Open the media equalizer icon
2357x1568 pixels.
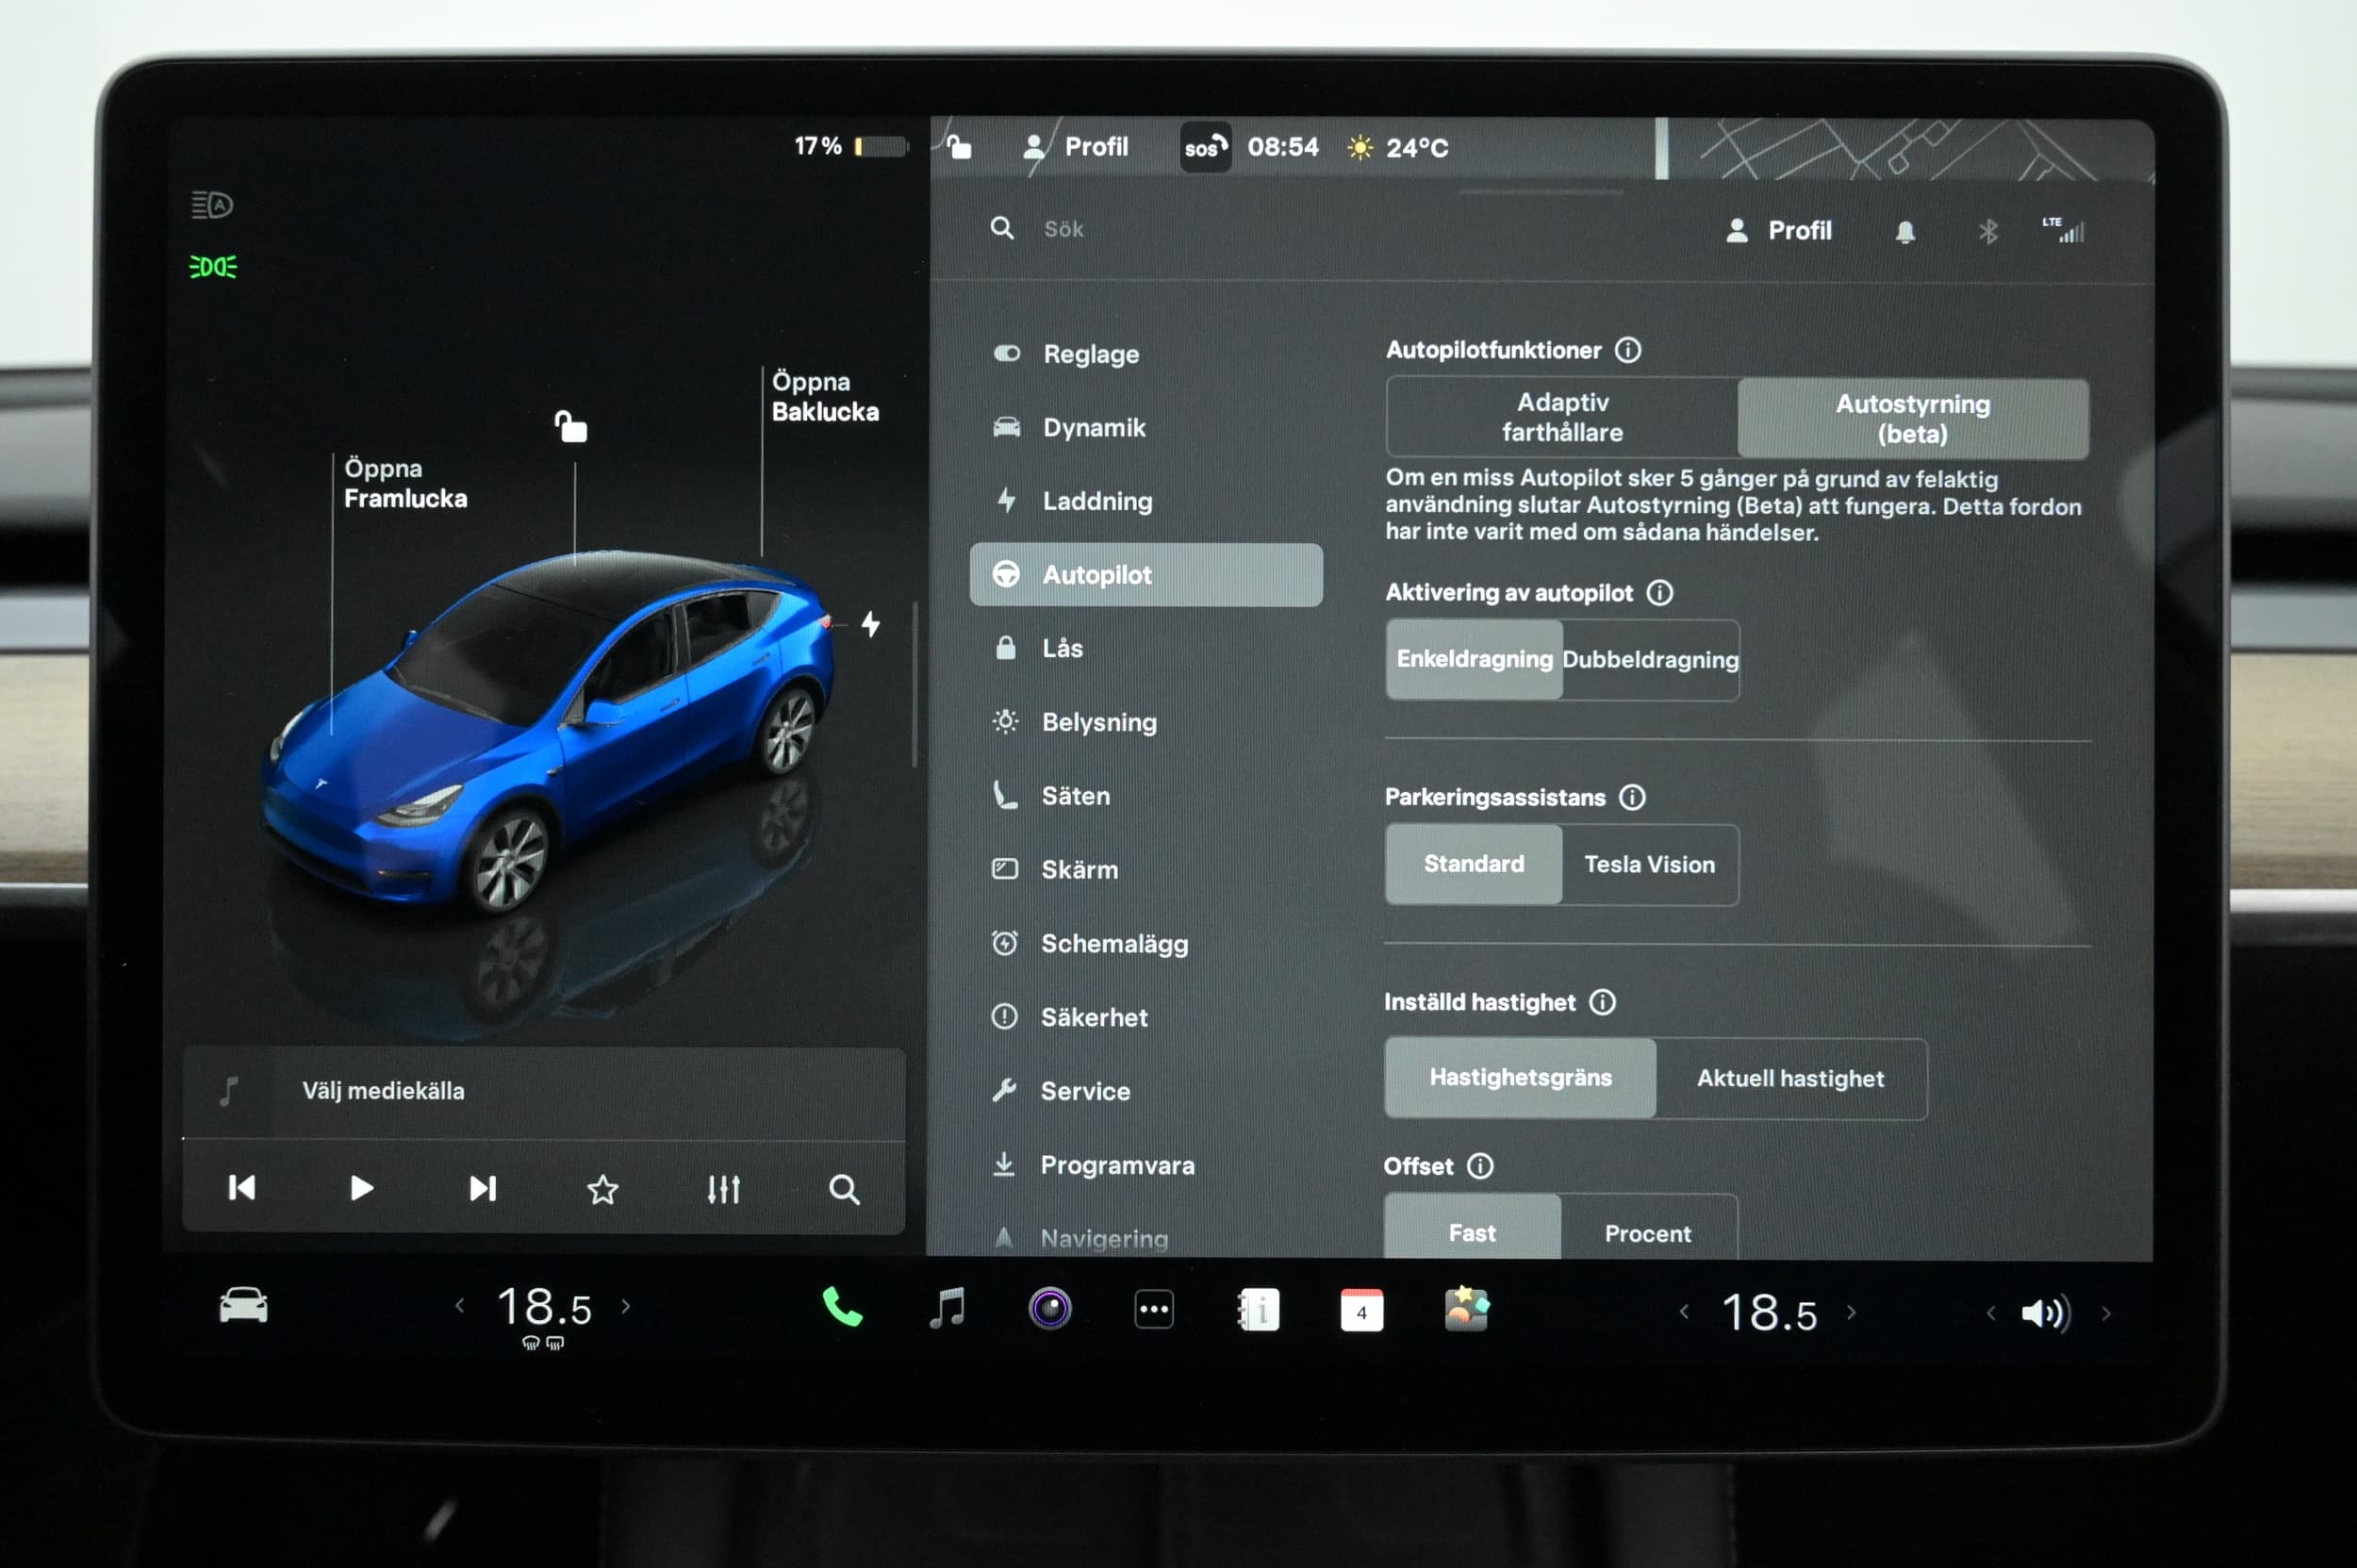click(723, 1189)
